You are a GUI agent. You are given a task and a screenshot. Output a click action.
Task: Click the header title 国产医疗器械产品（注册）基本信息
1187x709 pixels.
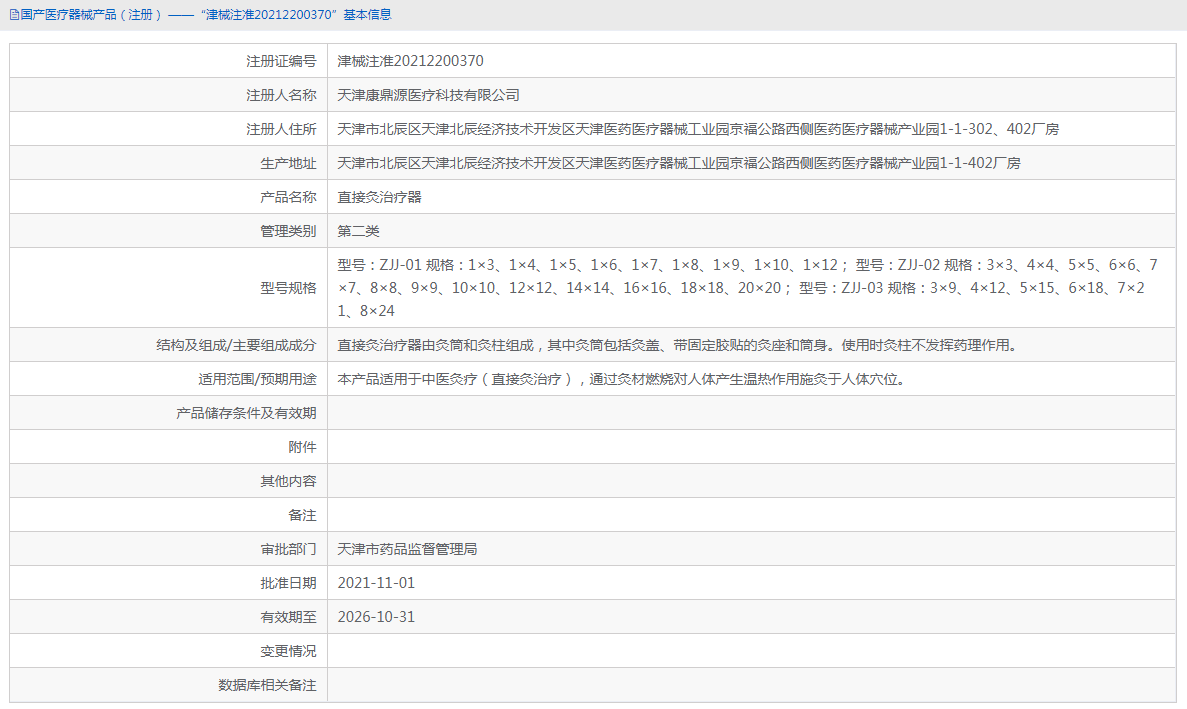[x=206, y=15]
